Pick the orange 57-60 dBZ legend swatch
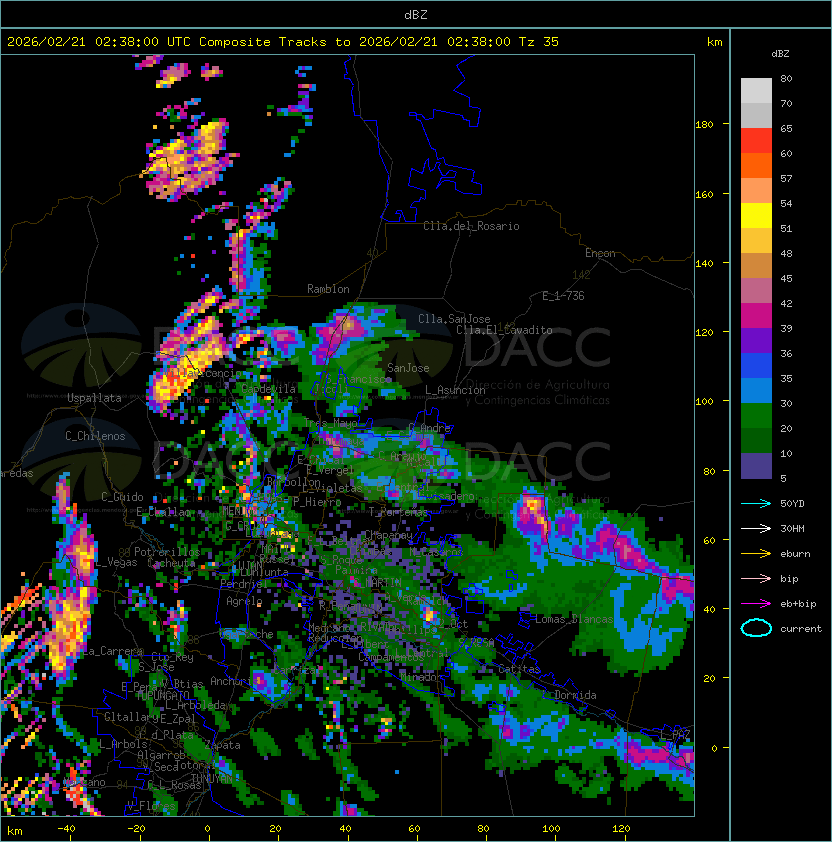 756,165
